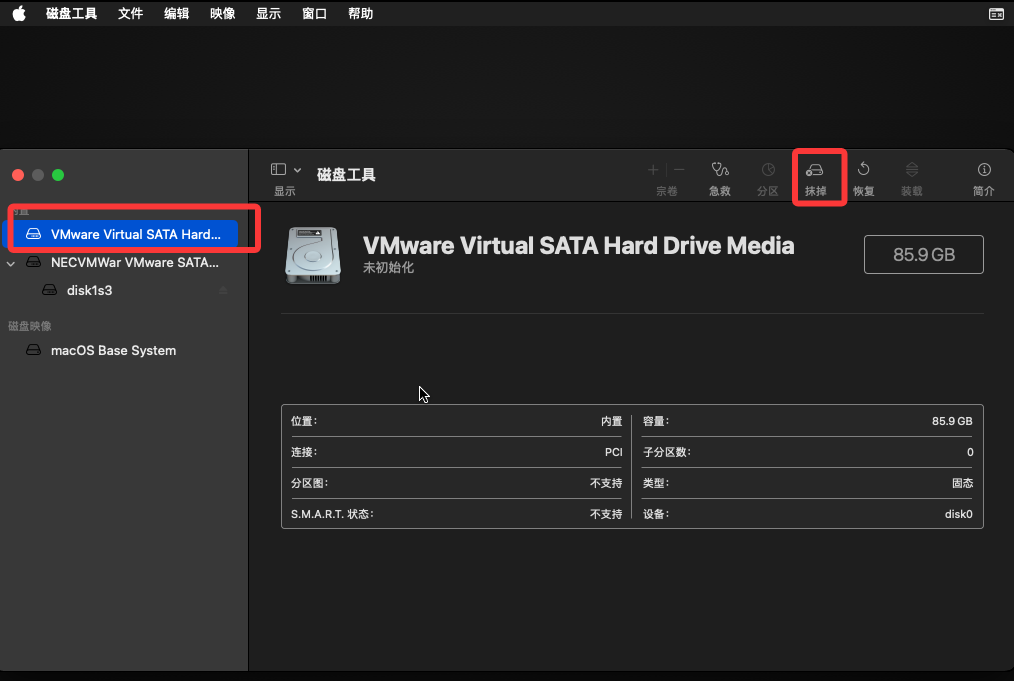1014x681 pixels.
Task: Open the Apple menu
Action: pos(19,14)
